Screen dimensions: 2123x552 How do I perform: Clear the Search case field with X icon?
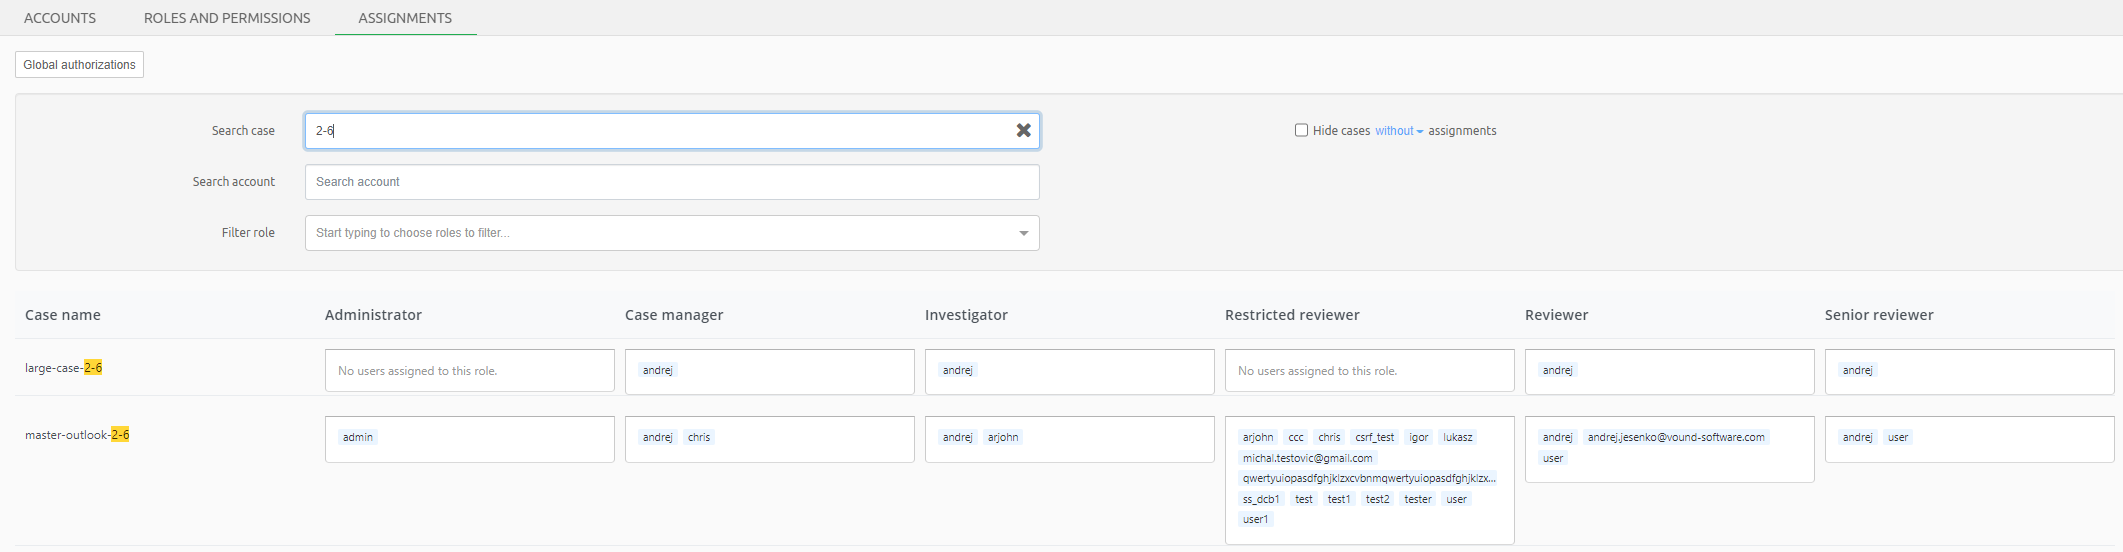(1023, 131)
